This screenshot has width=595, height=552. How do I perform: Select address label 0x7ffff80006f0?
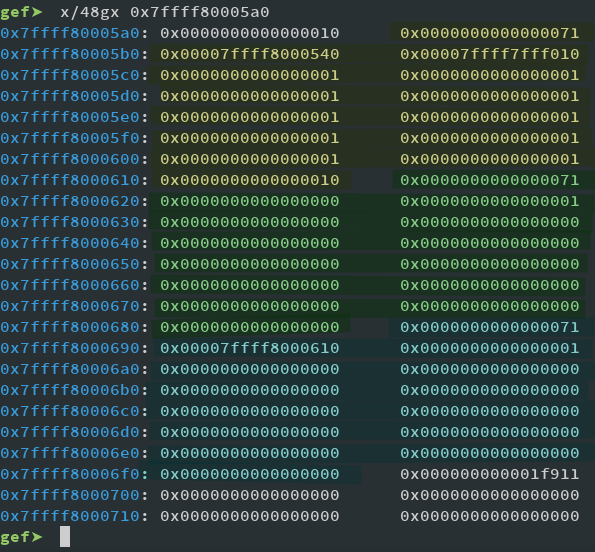pos(70,474)
